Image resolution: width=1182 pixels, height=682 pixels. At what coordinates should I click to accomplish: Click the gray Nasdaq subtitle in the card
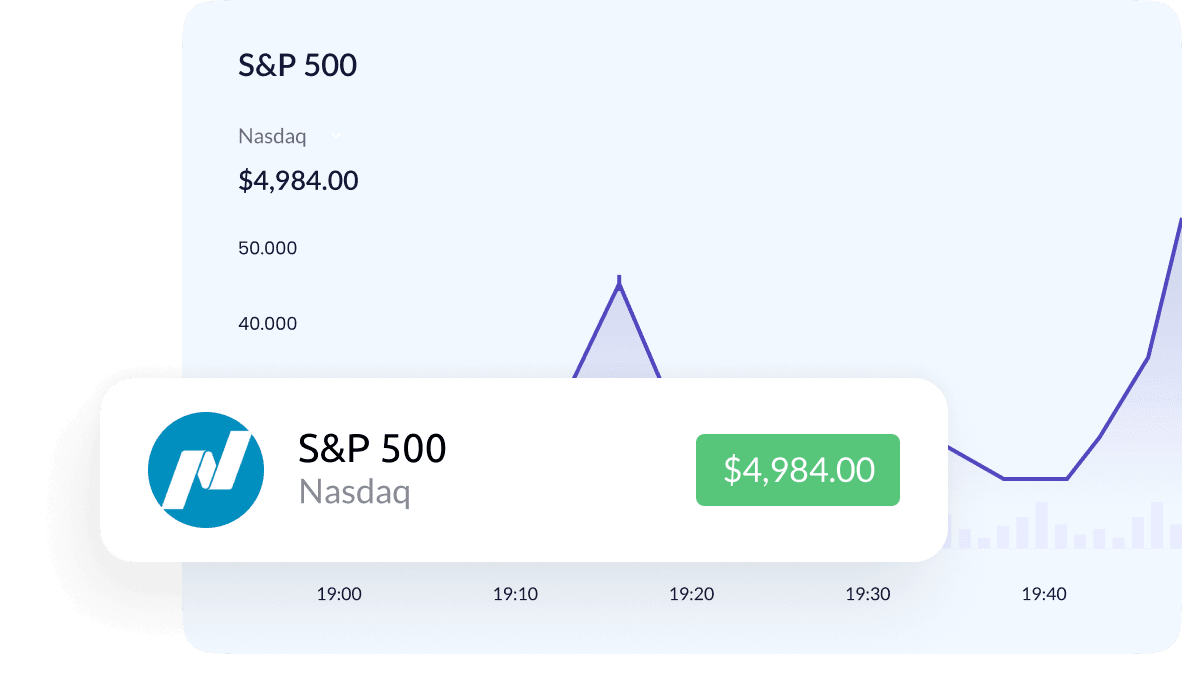coord(354,492)
